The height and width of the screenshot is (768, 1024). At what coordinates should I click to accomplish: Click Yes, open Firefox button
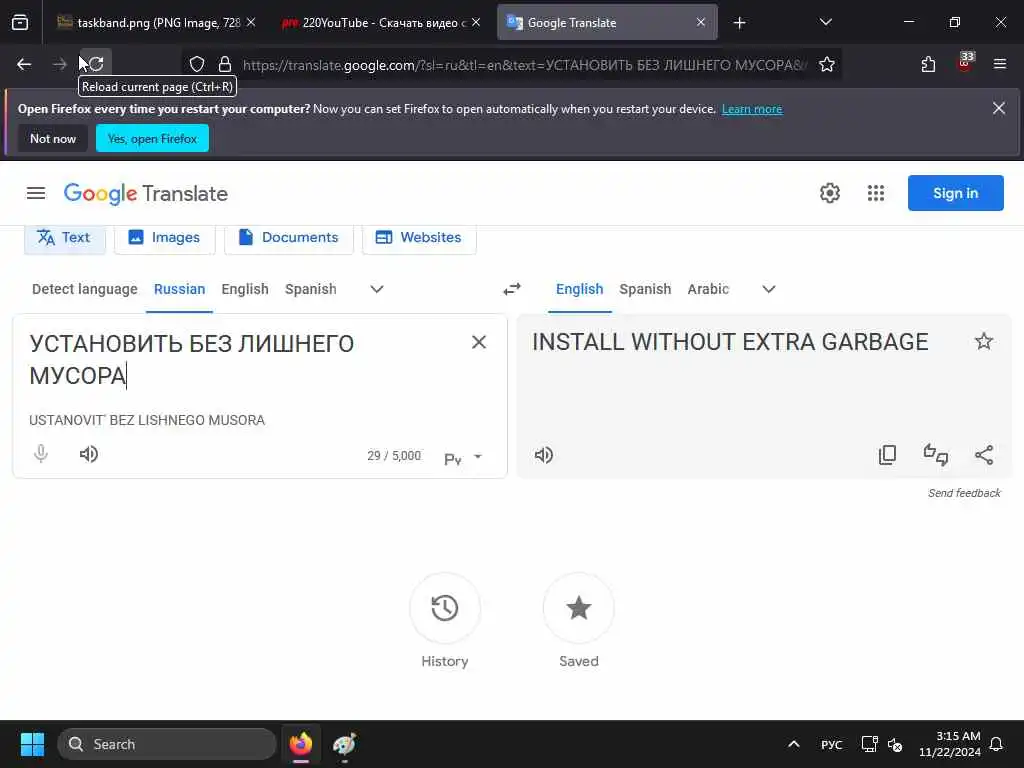click(152, 138)
